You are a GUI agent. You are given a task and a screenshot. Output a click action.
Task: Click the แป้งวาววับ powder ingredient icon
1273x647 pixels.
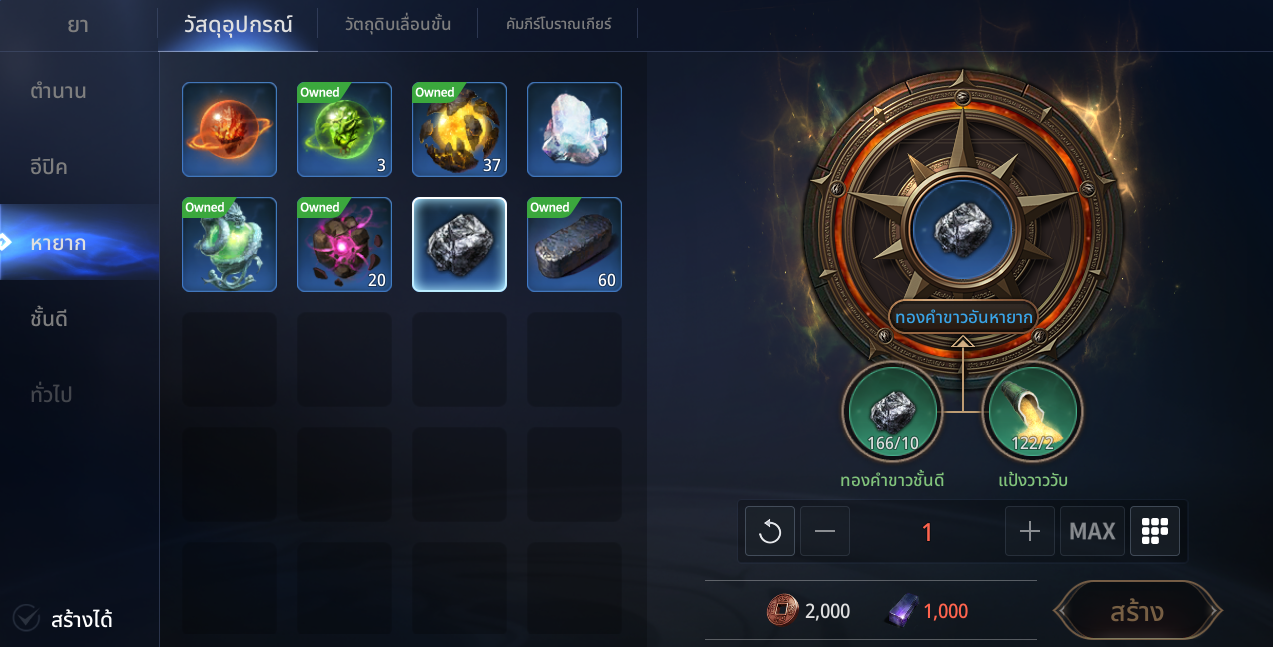click(1033, 411)
